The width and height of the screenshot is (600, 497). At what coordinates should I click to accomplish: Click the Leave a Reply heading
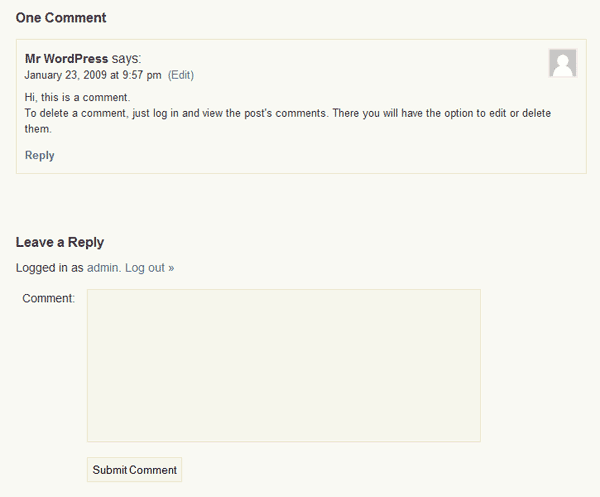pos(60,242)
